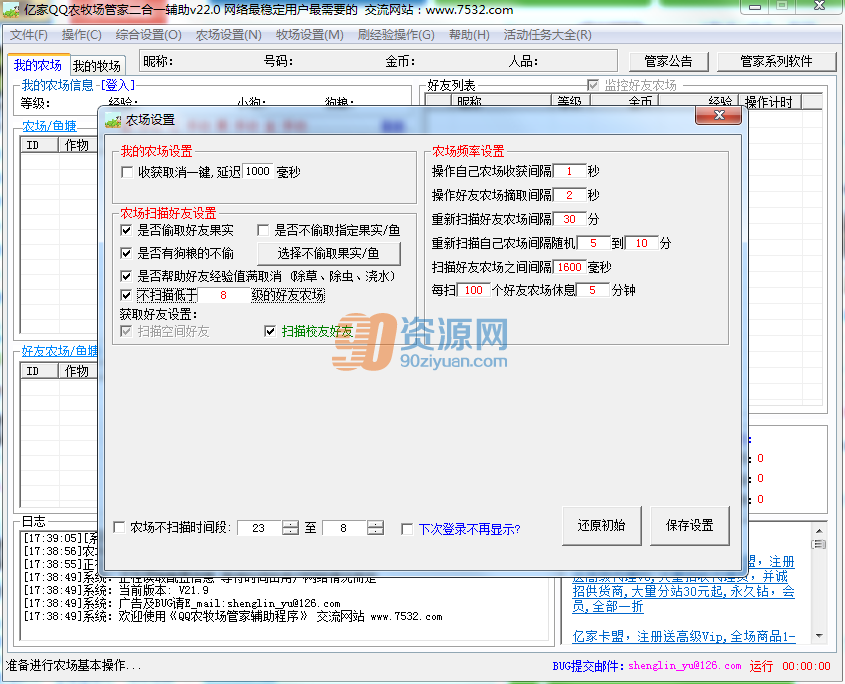Switch to 我的牧场 tab
This screenshot has width=845, height=684.
coord(97,66)
